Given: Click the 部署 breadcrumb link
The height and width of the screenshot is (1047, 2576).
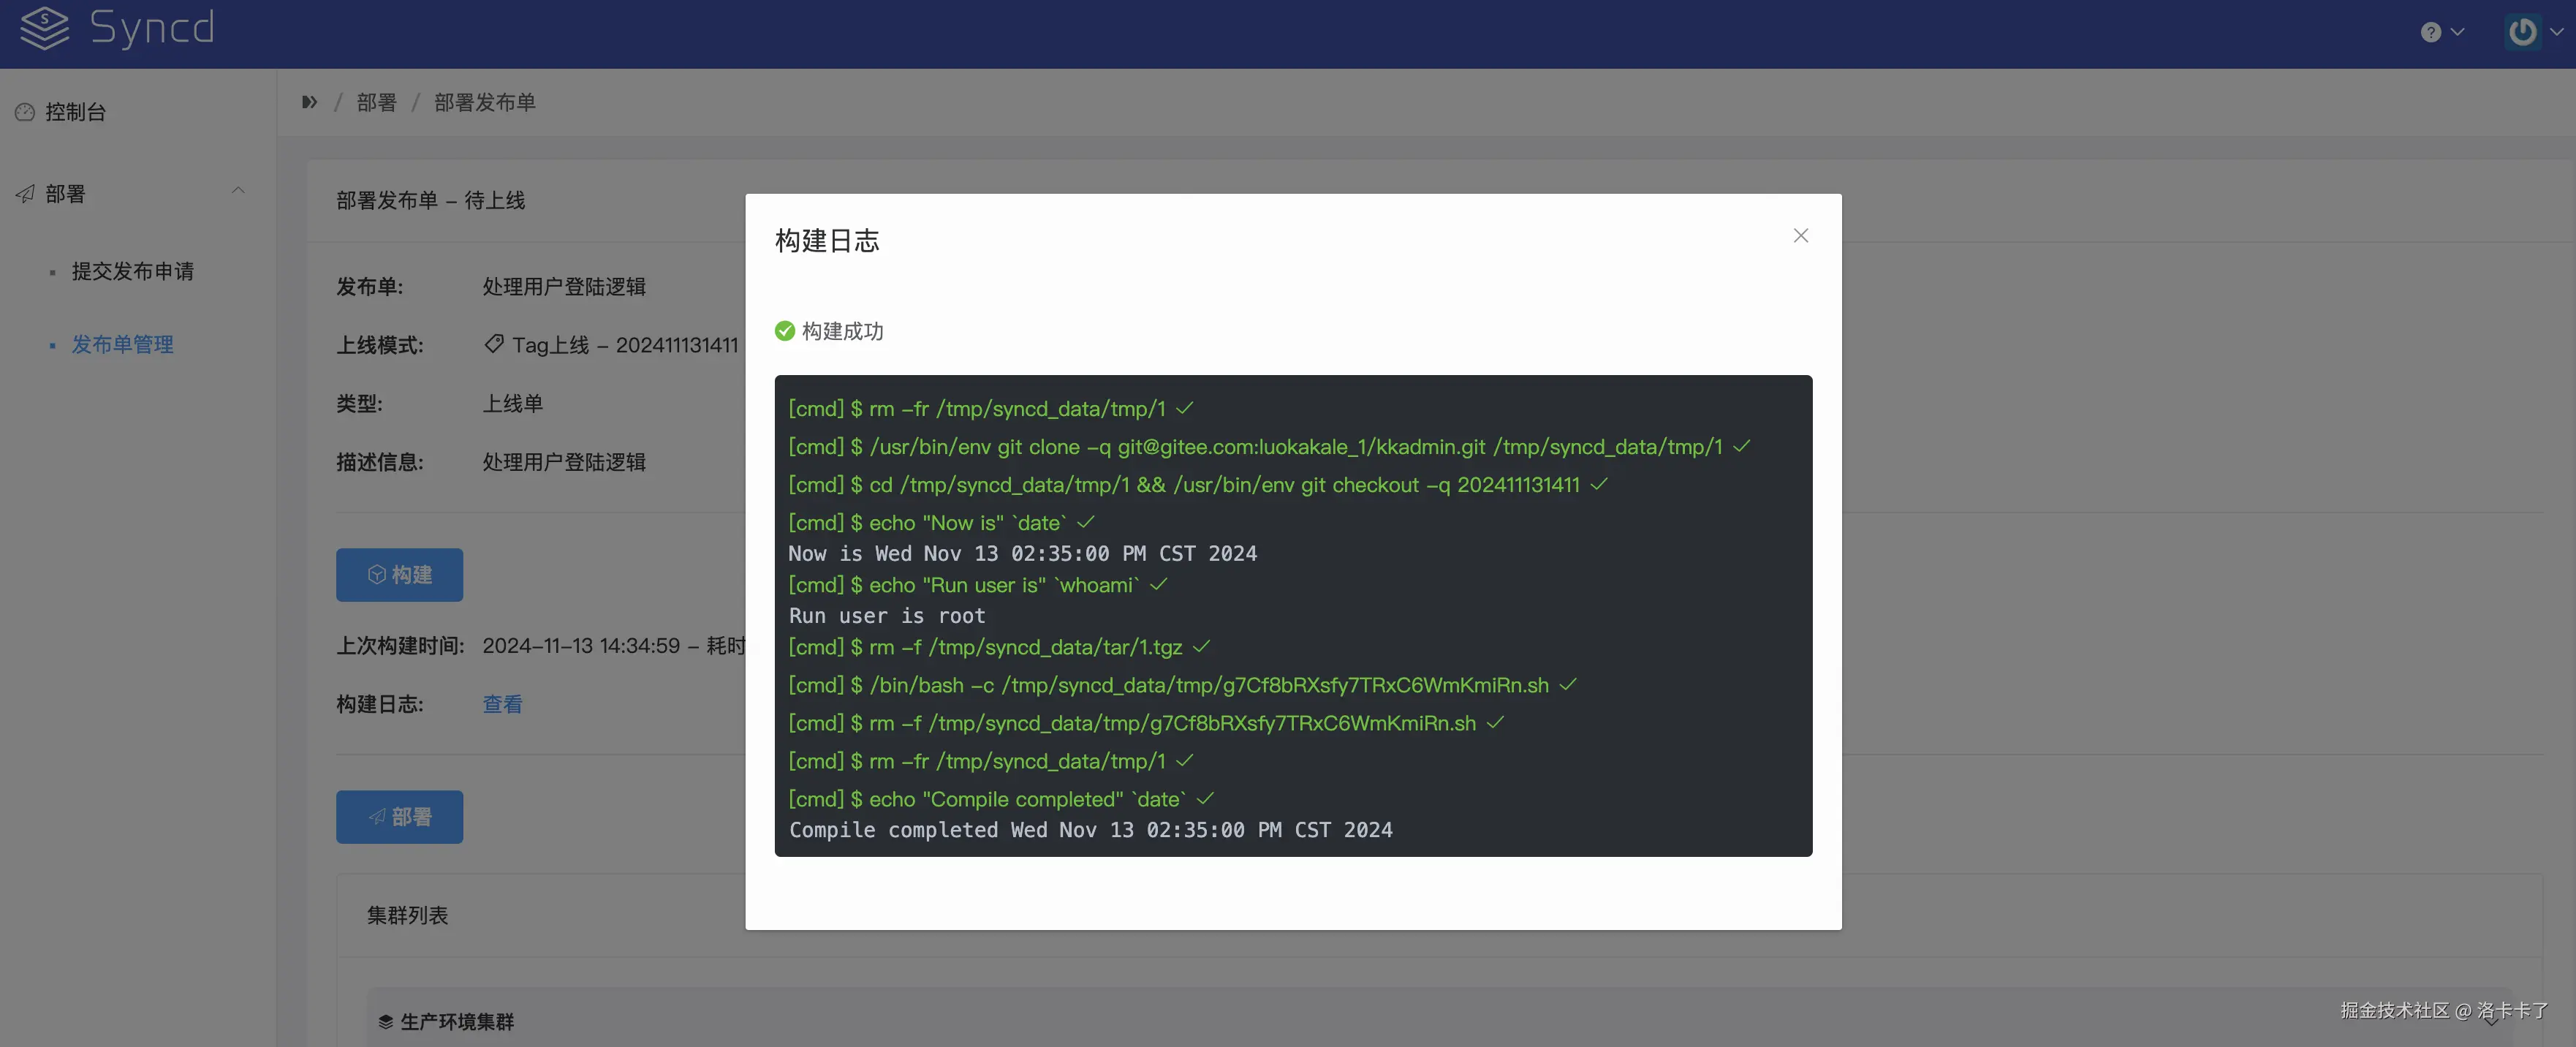Looking at the screenshot, I should (376, 102).
